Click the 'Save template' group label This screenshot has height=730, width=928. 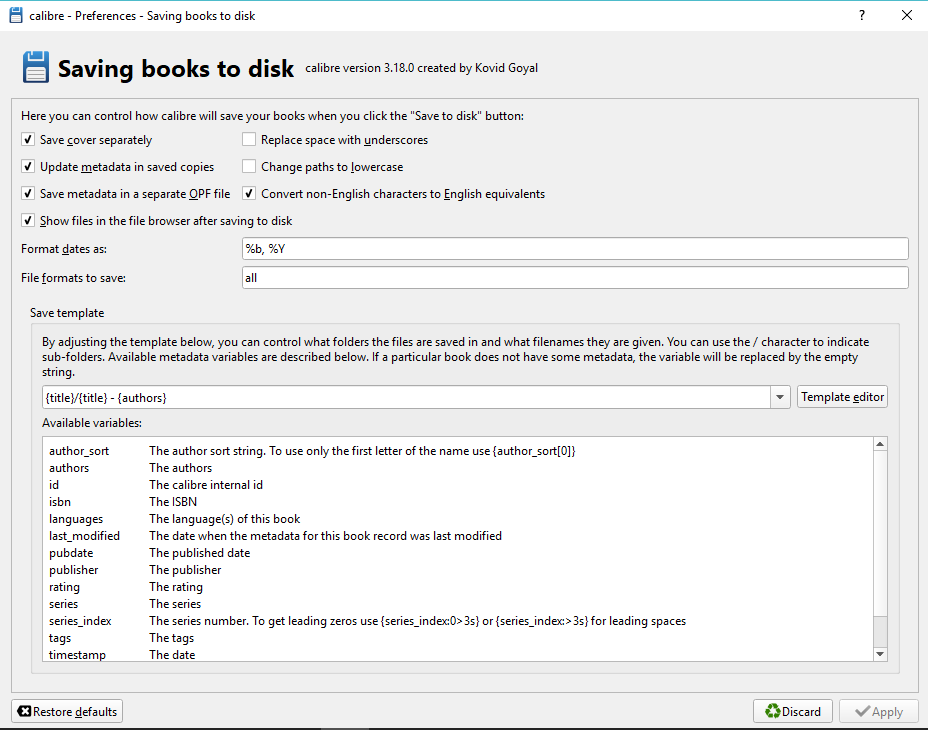pos(67,313)
